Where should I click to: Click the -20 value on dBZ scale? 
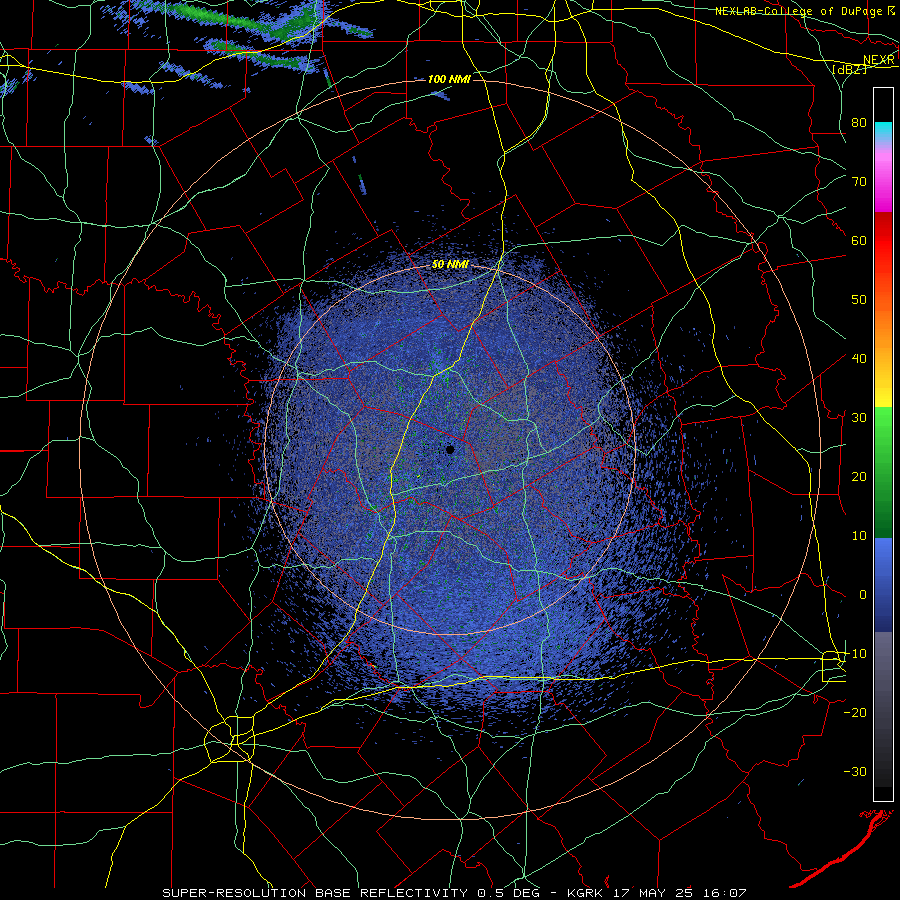point(856,712)
